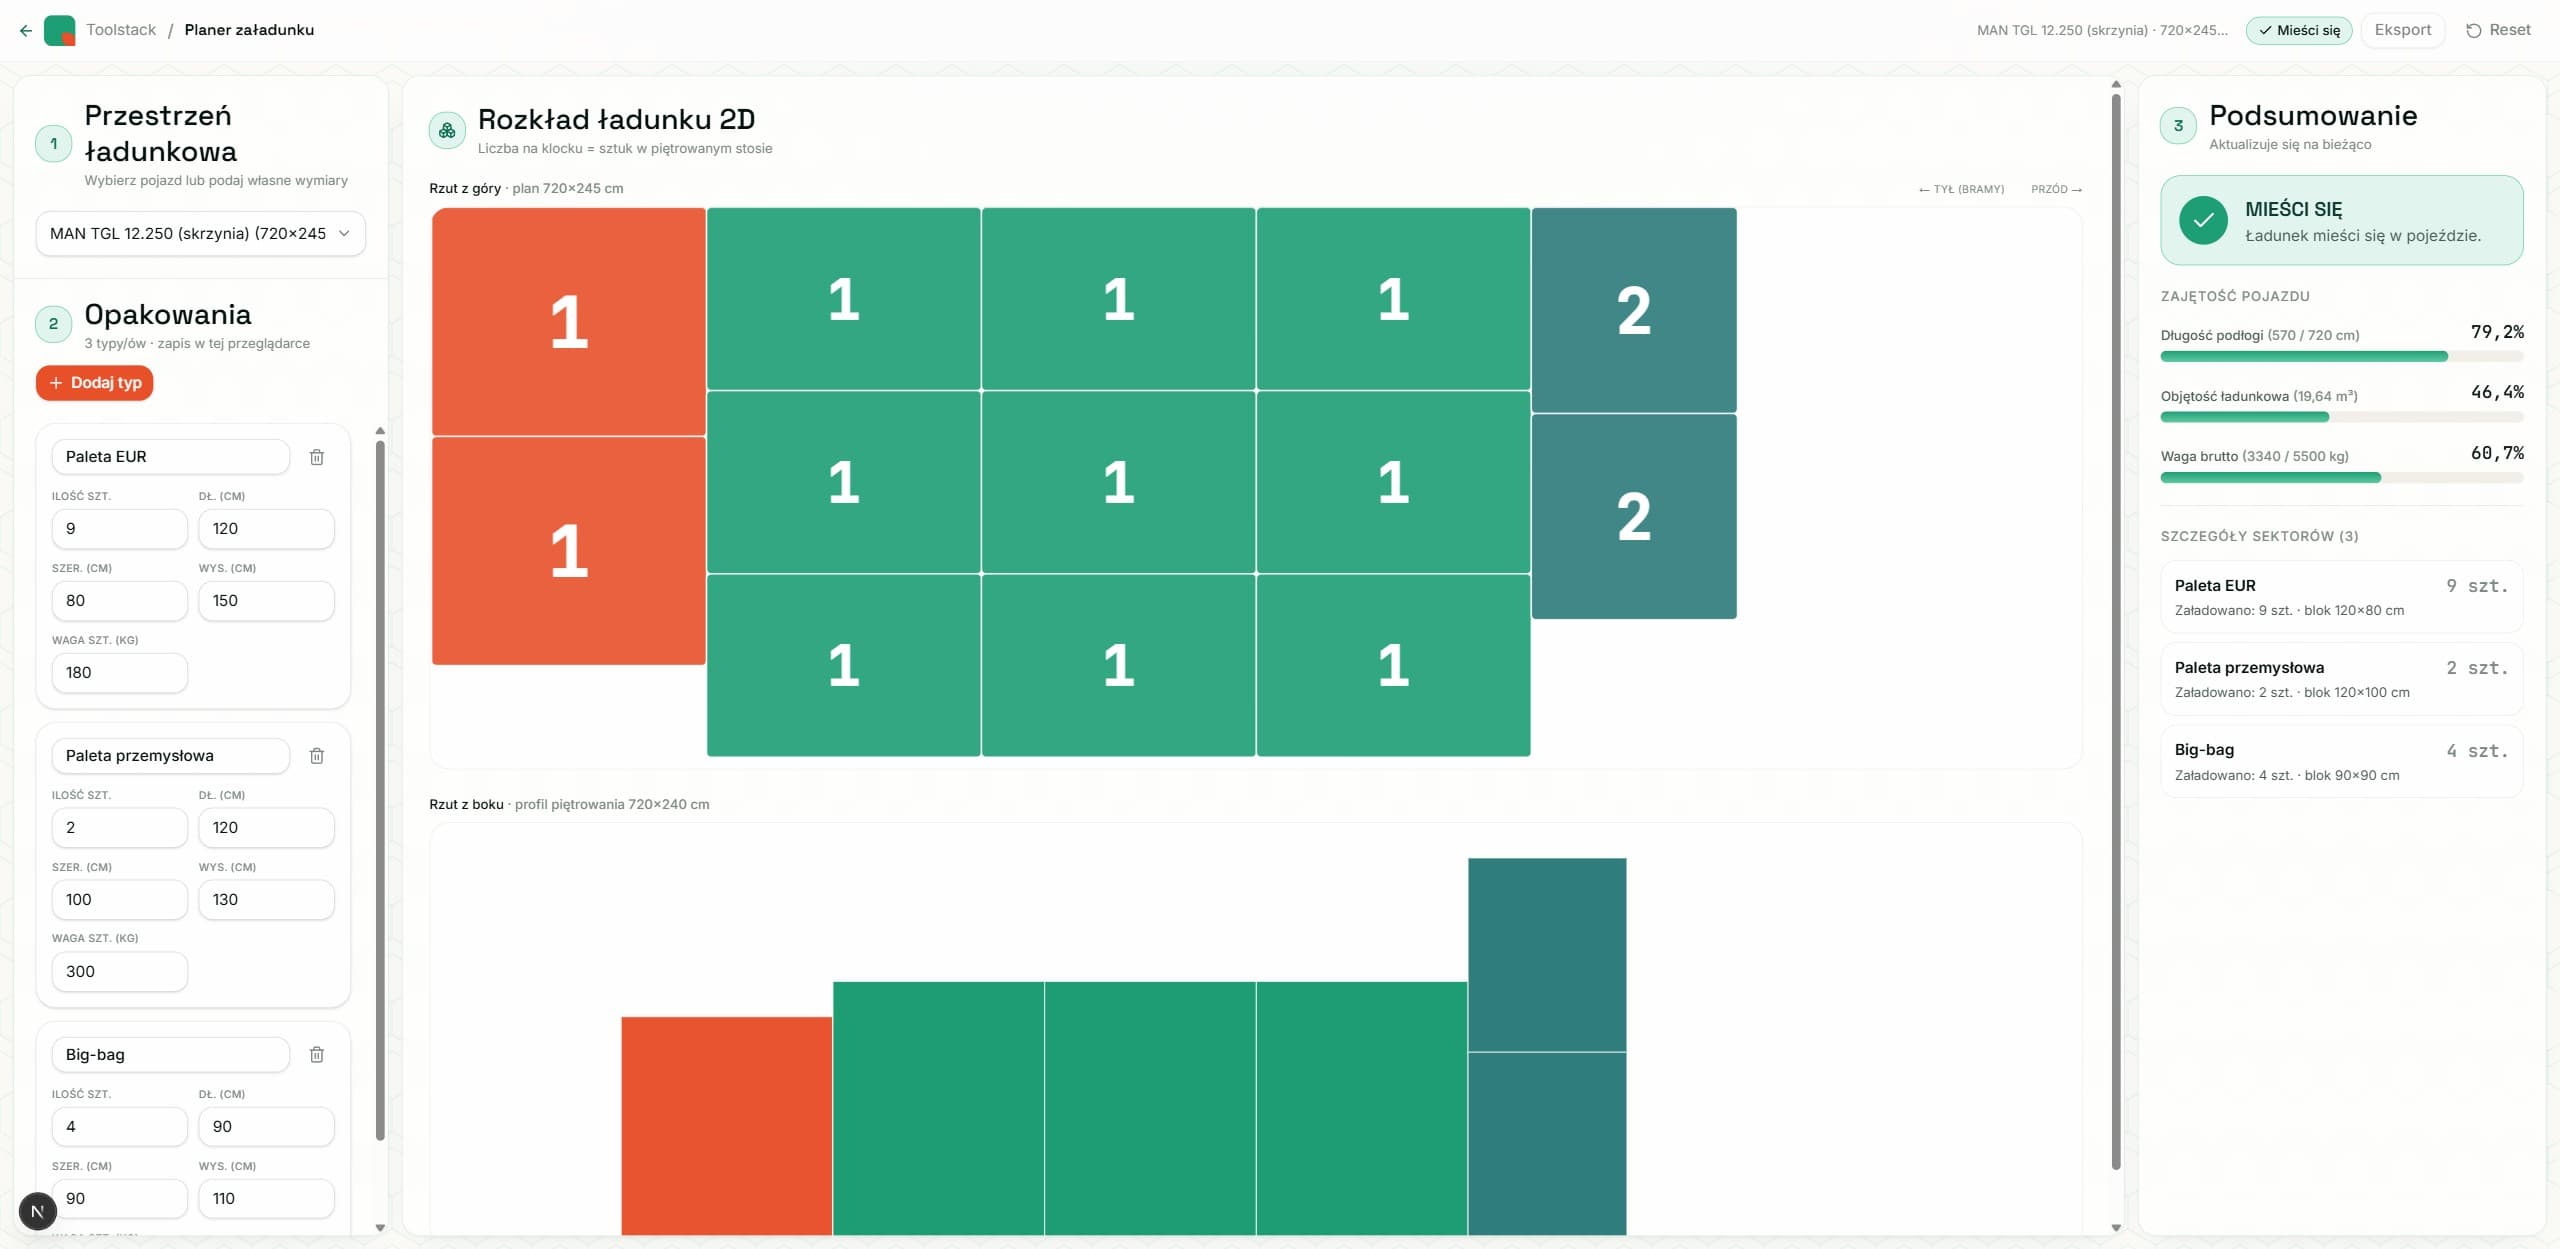Delete the Big-bag packaging type

click(x=317, y=1055)
